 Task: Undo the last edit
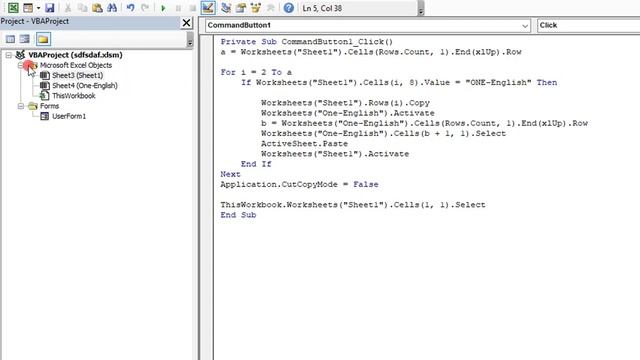tap(131, 8)
